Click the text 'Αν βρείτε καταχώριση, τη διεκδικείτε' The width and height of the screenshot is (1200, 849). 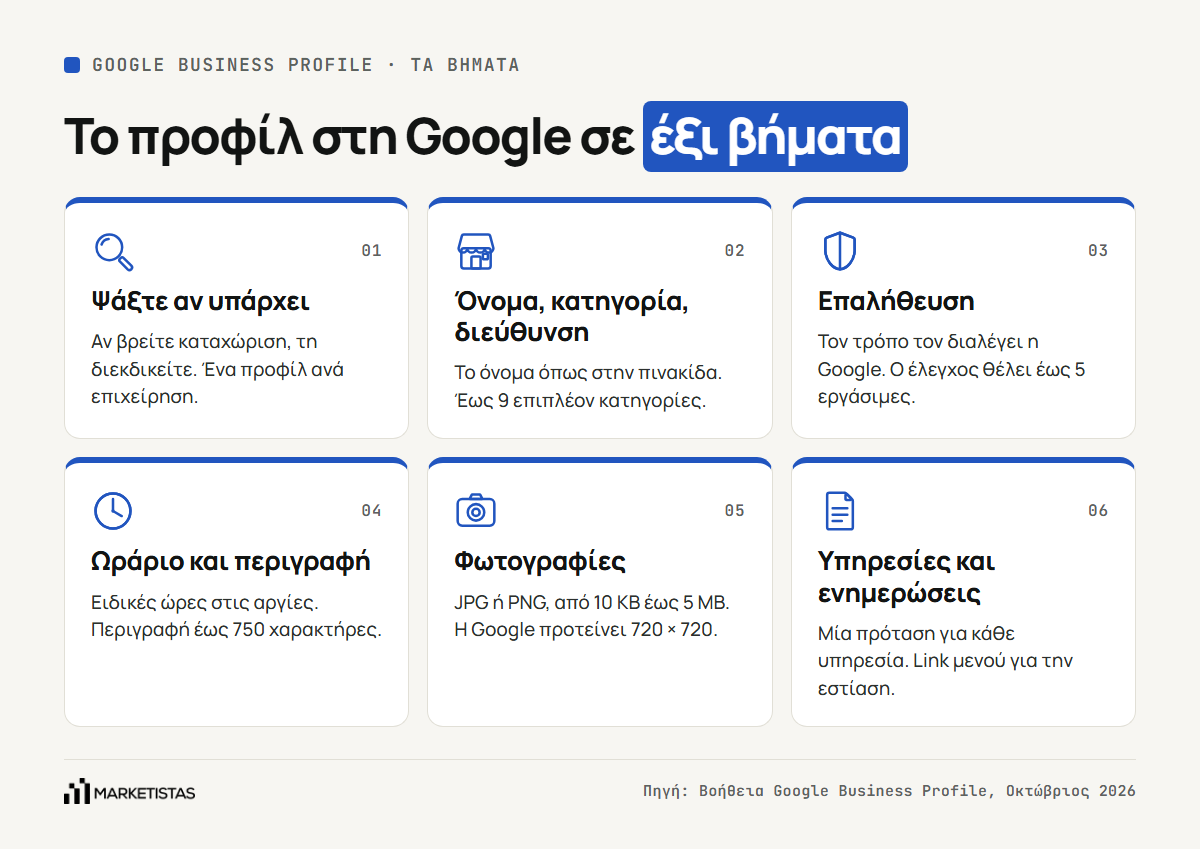click(x=204, y=355)
